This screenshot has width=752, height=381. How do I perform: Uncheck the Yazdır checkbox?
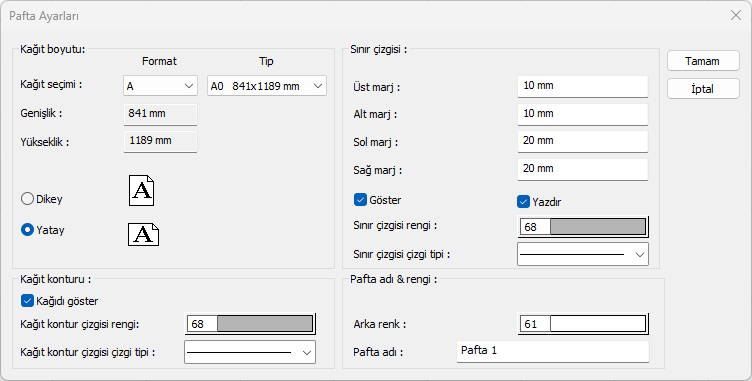click(523, 202)
